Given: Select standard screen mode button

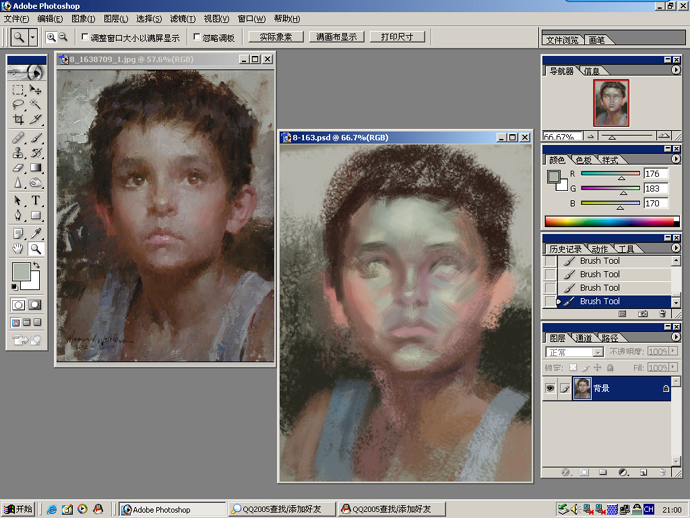Looking at the screenshot, I should 16,323.
